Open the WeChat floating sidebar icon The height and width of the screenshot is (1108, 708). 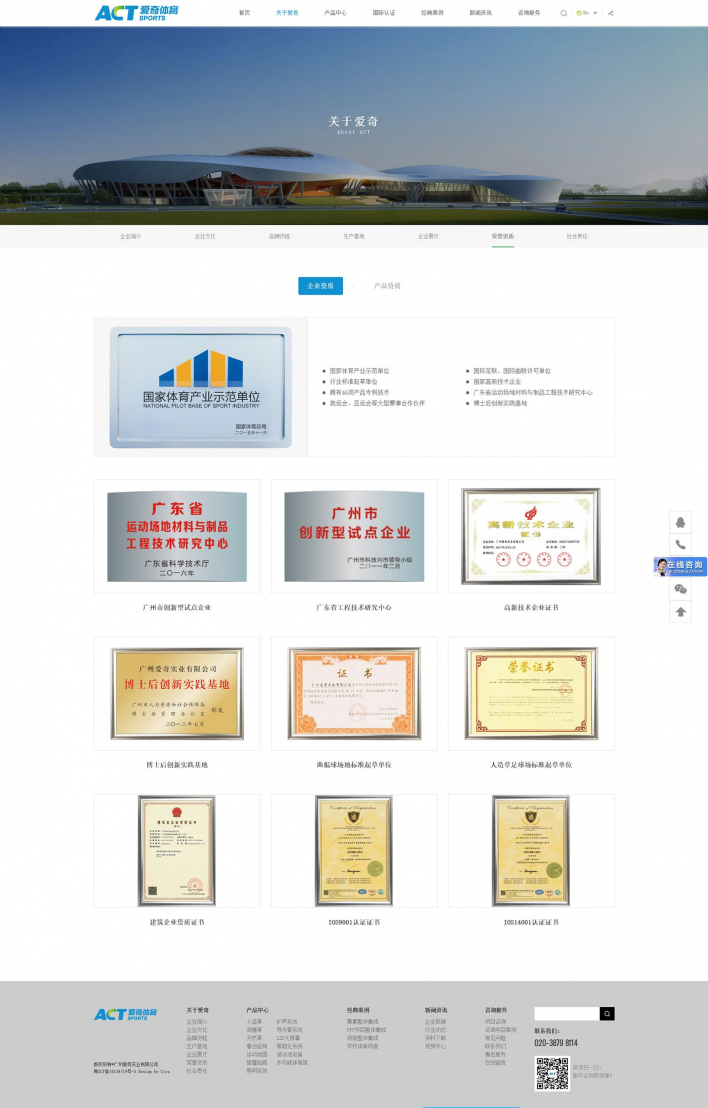tap(681, 590)
